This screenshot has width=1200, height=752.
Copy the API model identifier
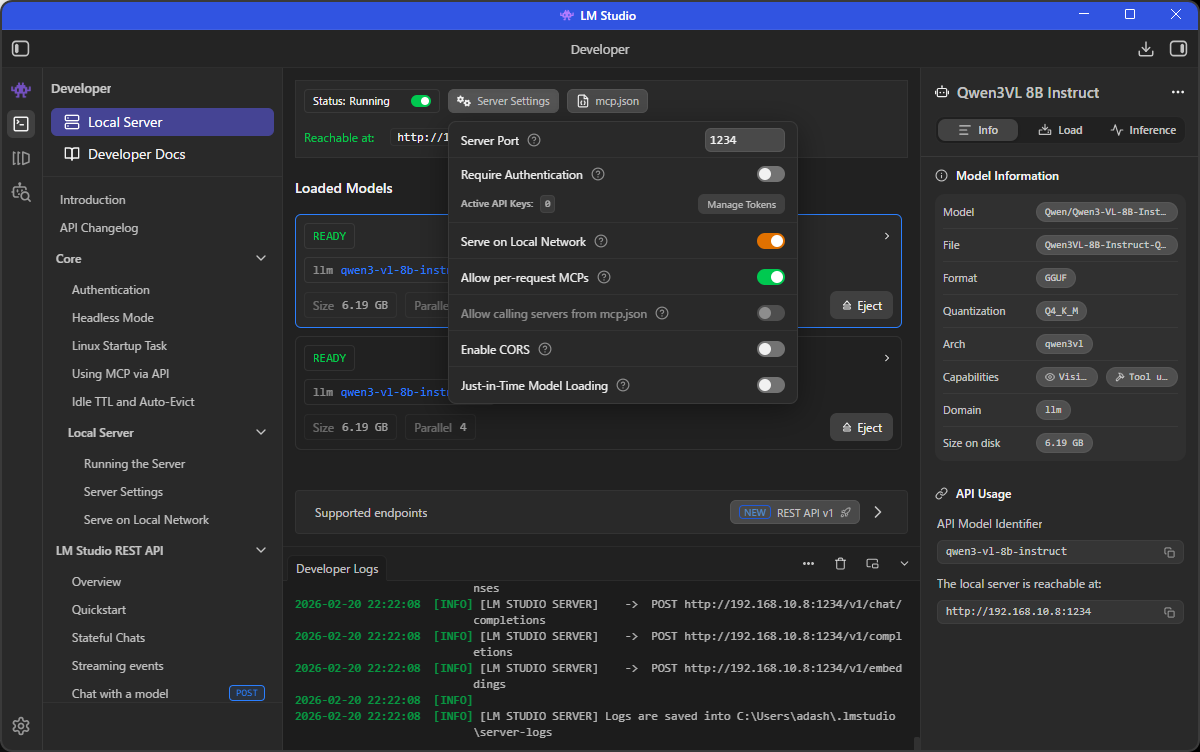1168,552
